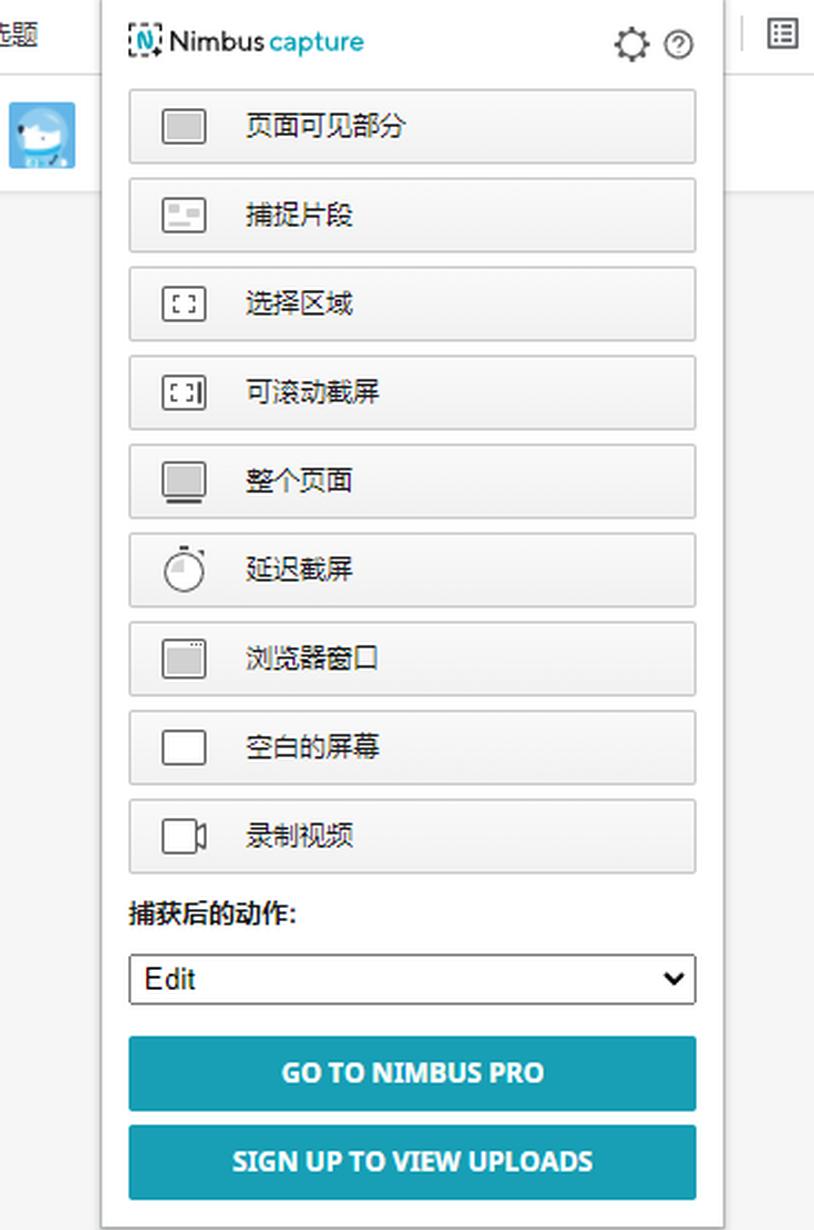Image resolution: width=814 pixels, height=1230 pixels.
Task: Click the blue avatar thumbnail behind the popup
Action: pyautogui.click(x=42, y=135)
